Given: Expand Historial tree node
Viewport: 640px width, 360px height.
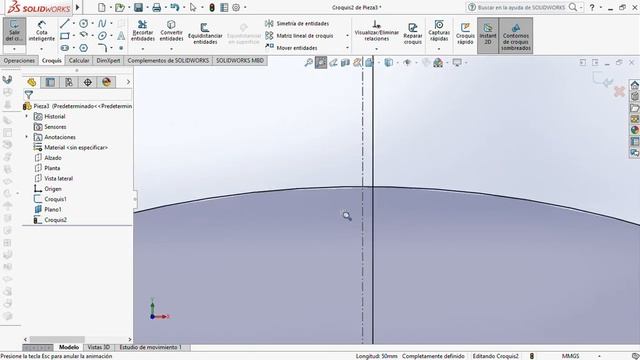Looking at the screenshot, I should pyautogui.click(x=27, y=116).
